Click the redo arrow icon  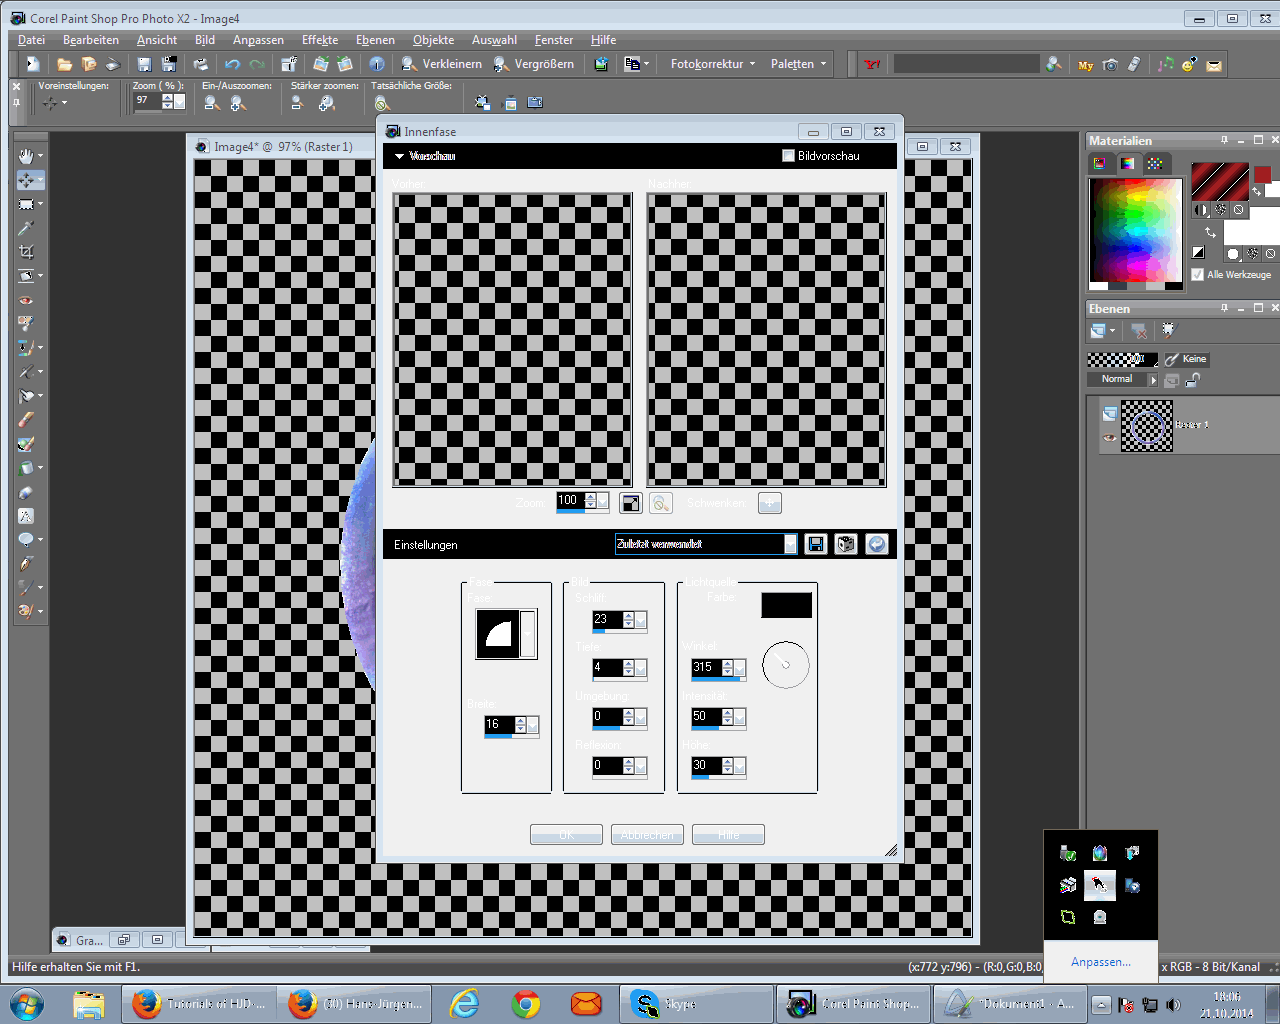point(257,64)
